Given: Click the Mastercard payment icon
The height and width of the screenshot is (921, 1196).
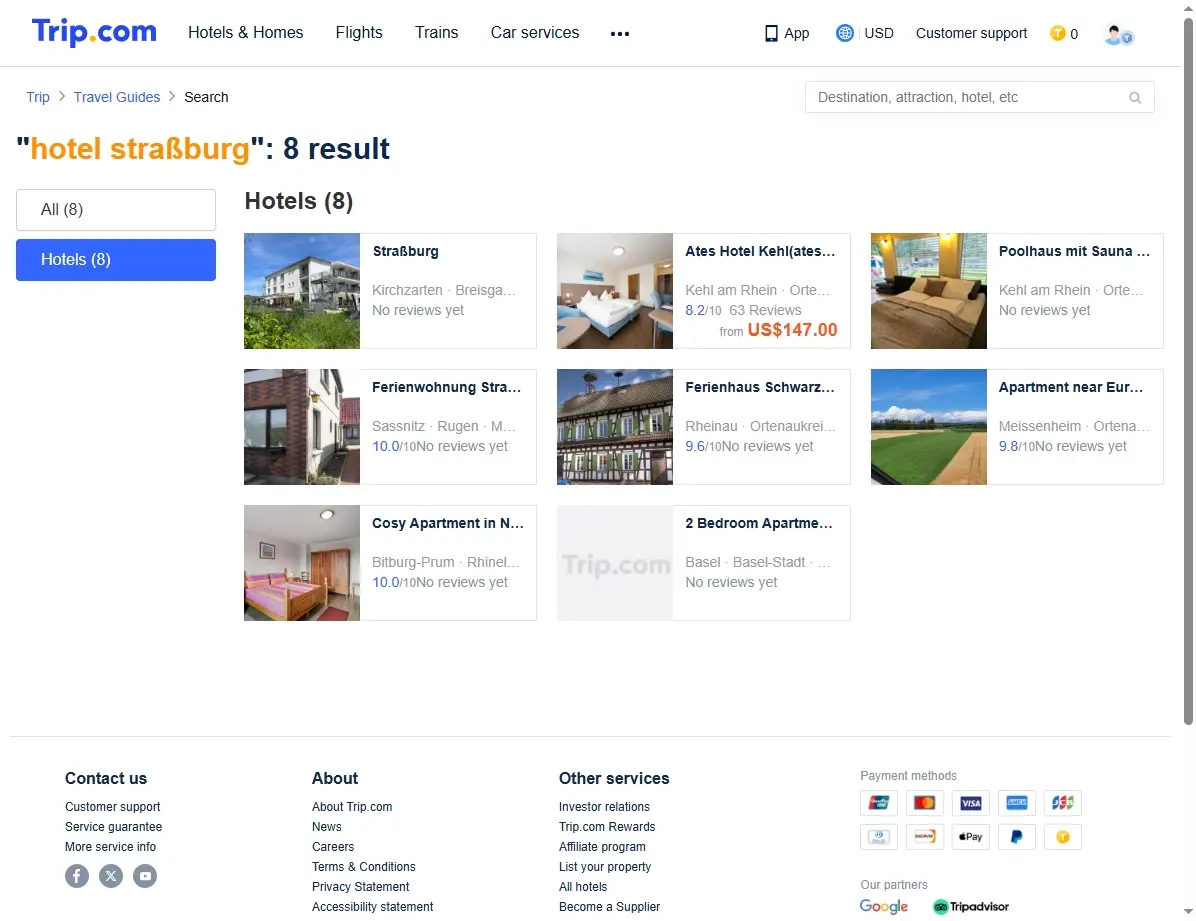Looking at the screenshot, I should 924,803.
